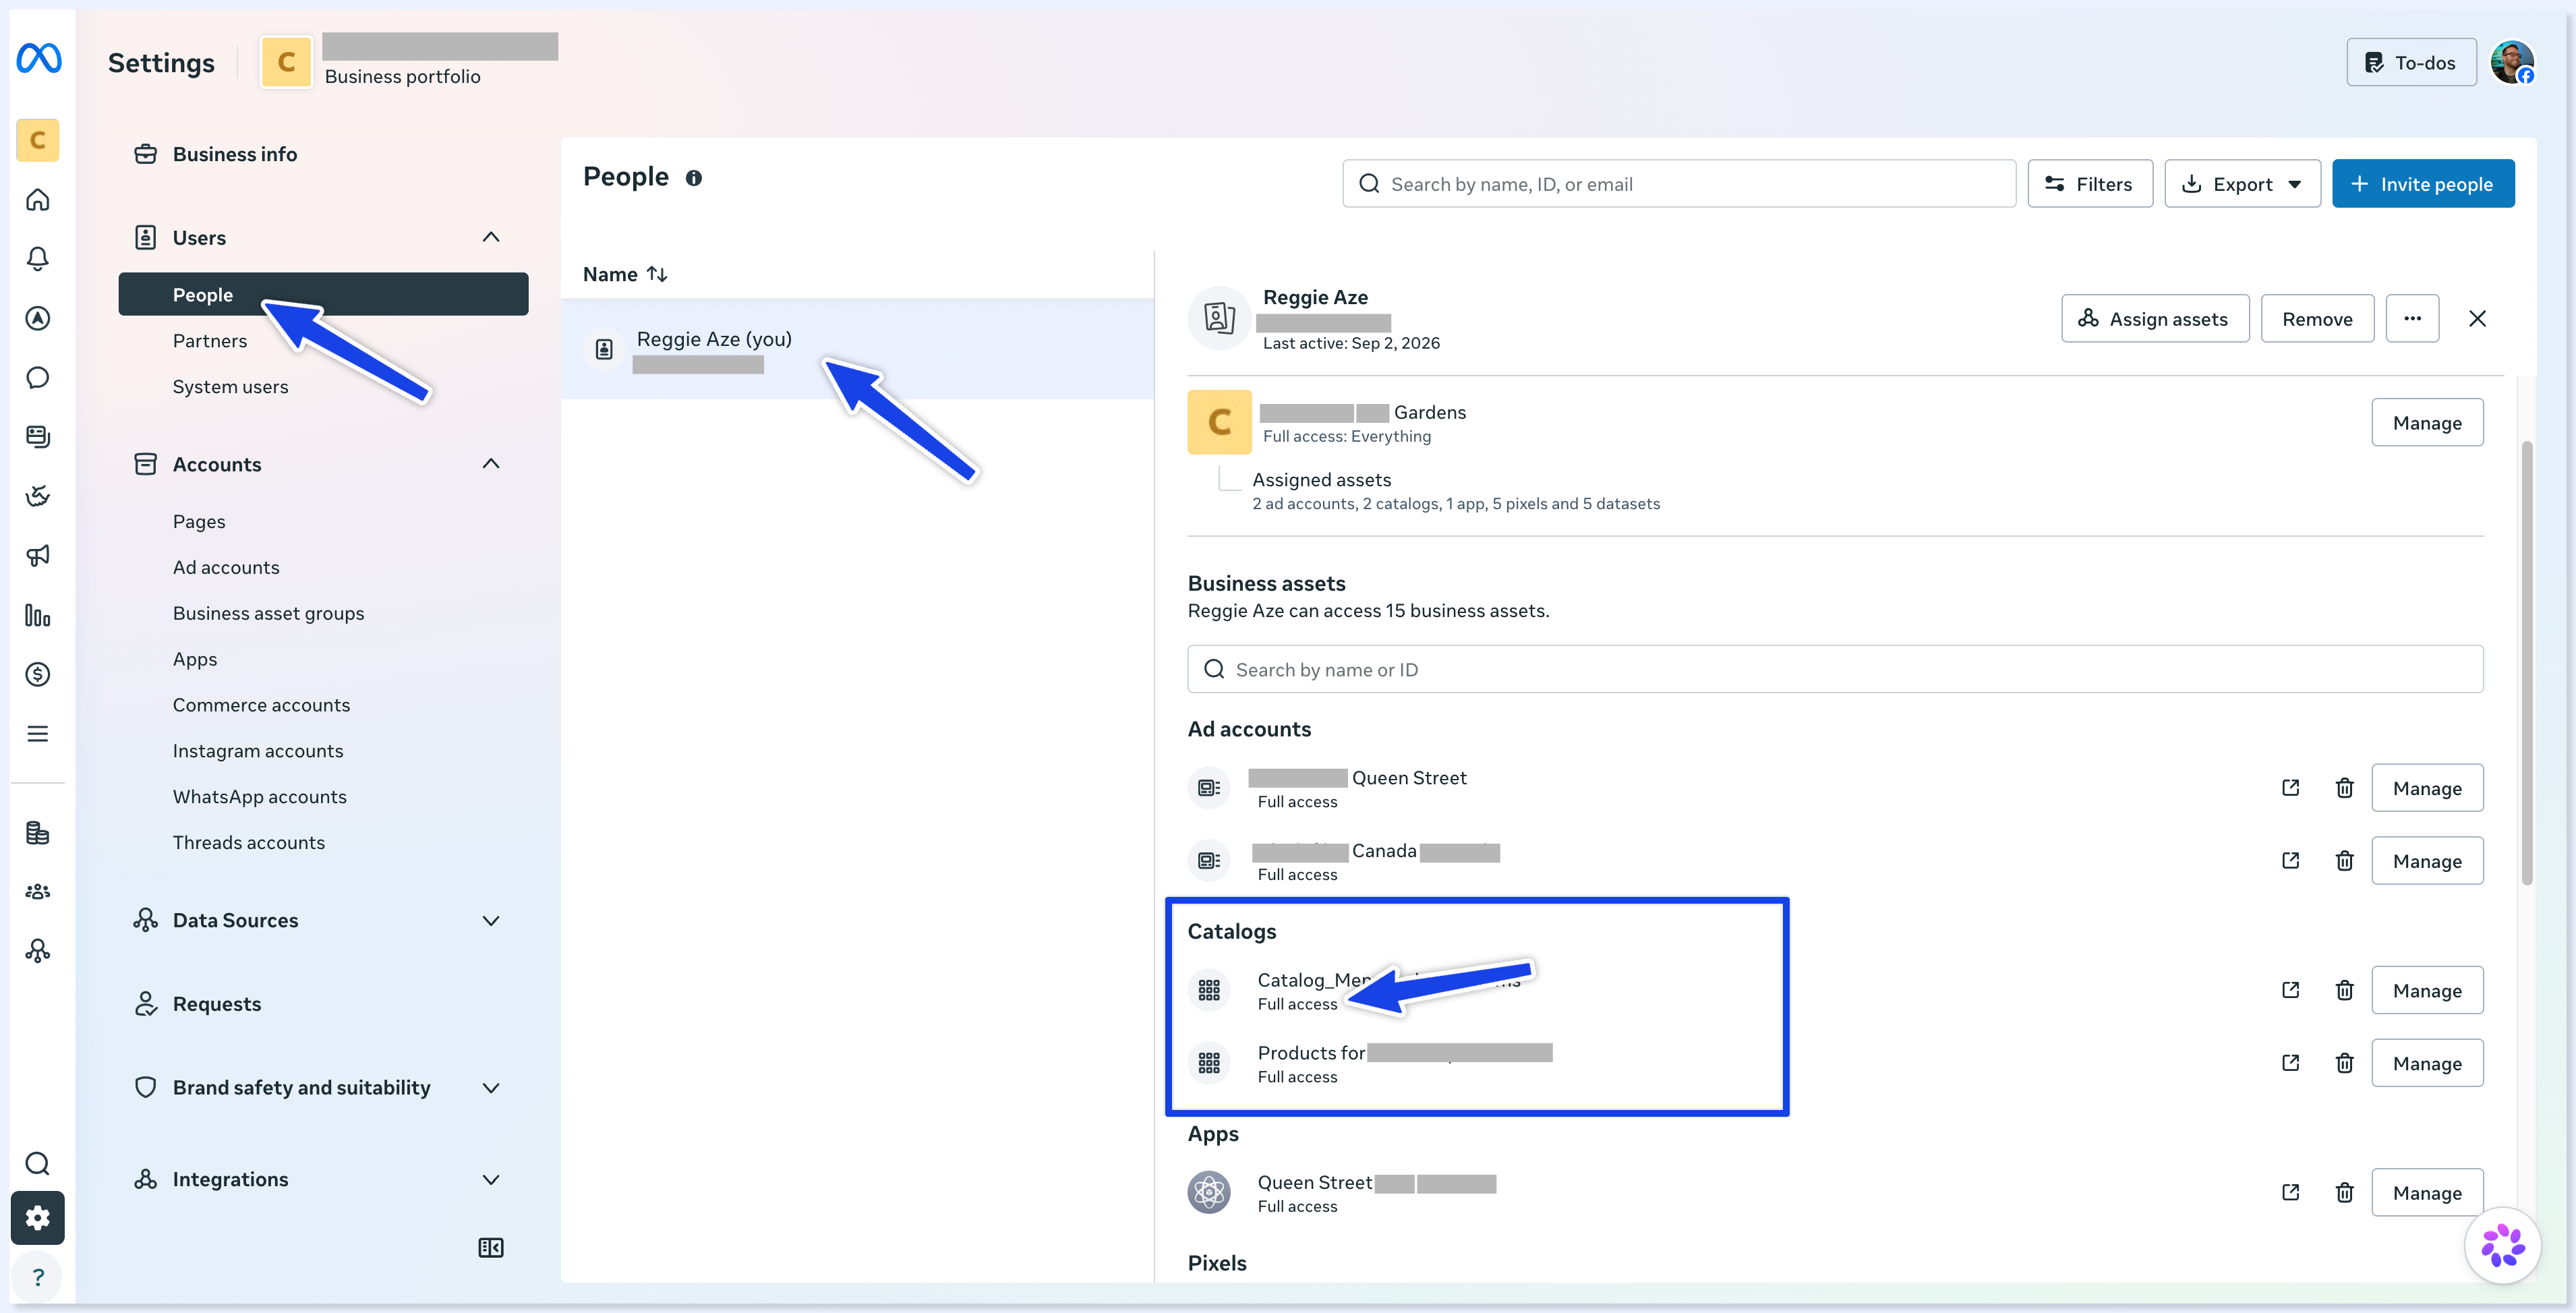The height and width of the screenshot is (1313, 2576).
Task: Click the Assign assets button
Action: click(2155, 318)
